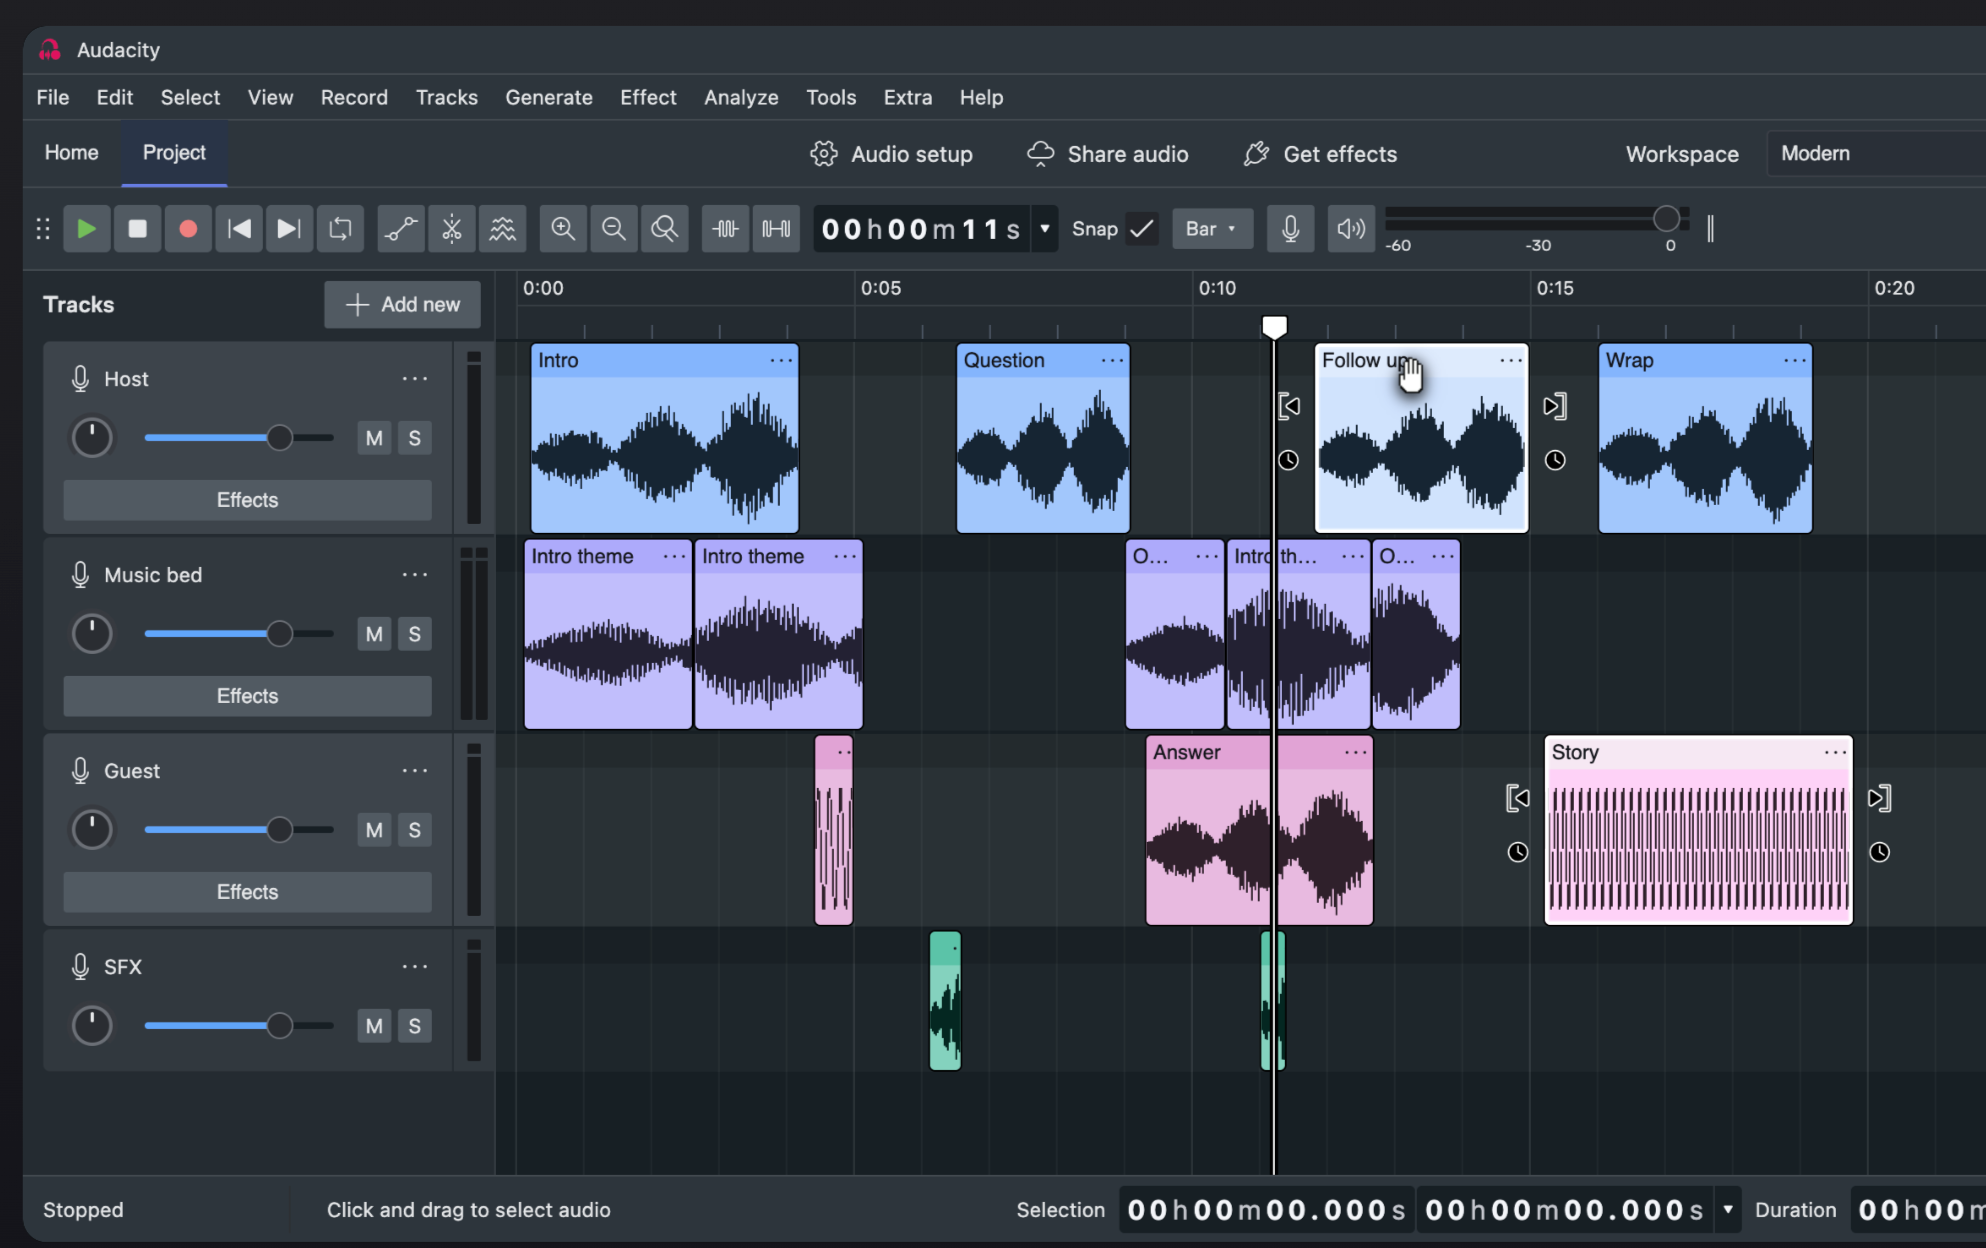Click Share audio button

click(x=1108, y=154)
